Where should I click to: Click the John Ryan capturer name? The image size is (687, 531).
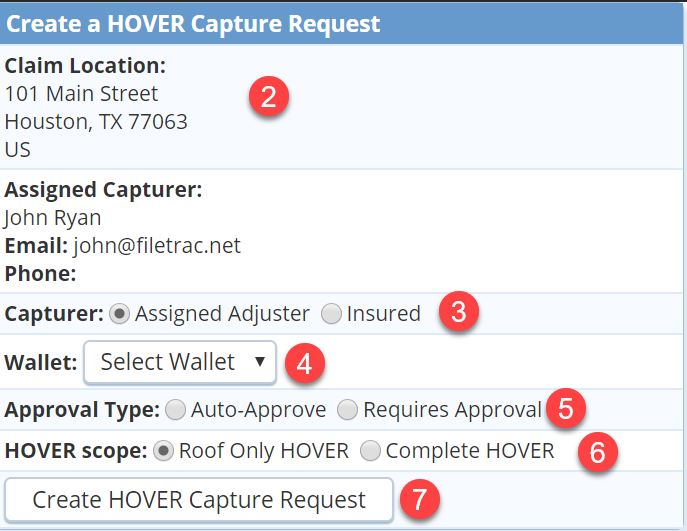(x=53, y=218)
